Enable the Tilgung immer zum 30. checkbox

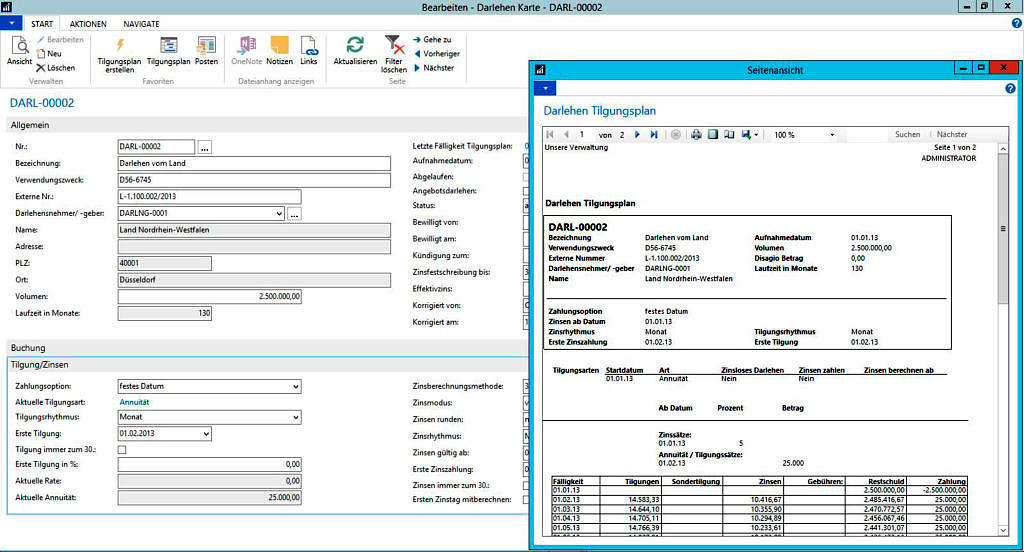click(123, 450)
